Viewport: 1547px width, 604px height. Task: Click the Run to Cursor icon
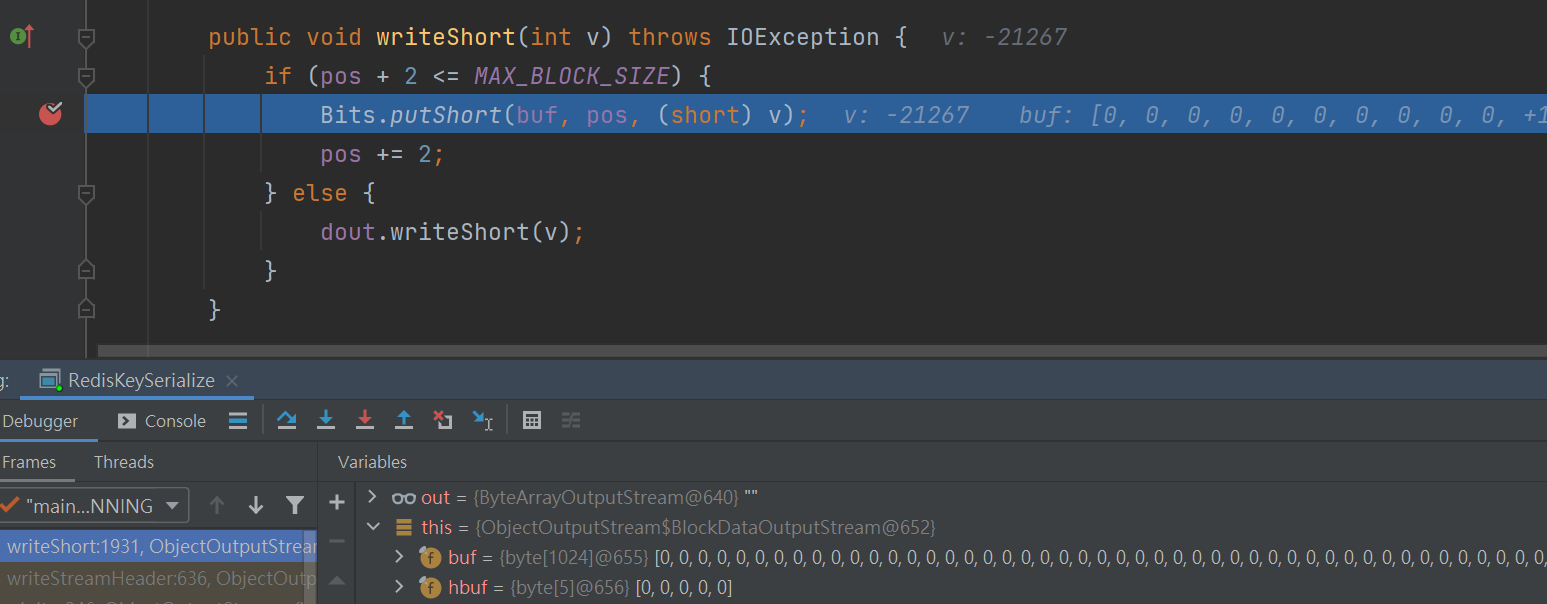(483, 421)
